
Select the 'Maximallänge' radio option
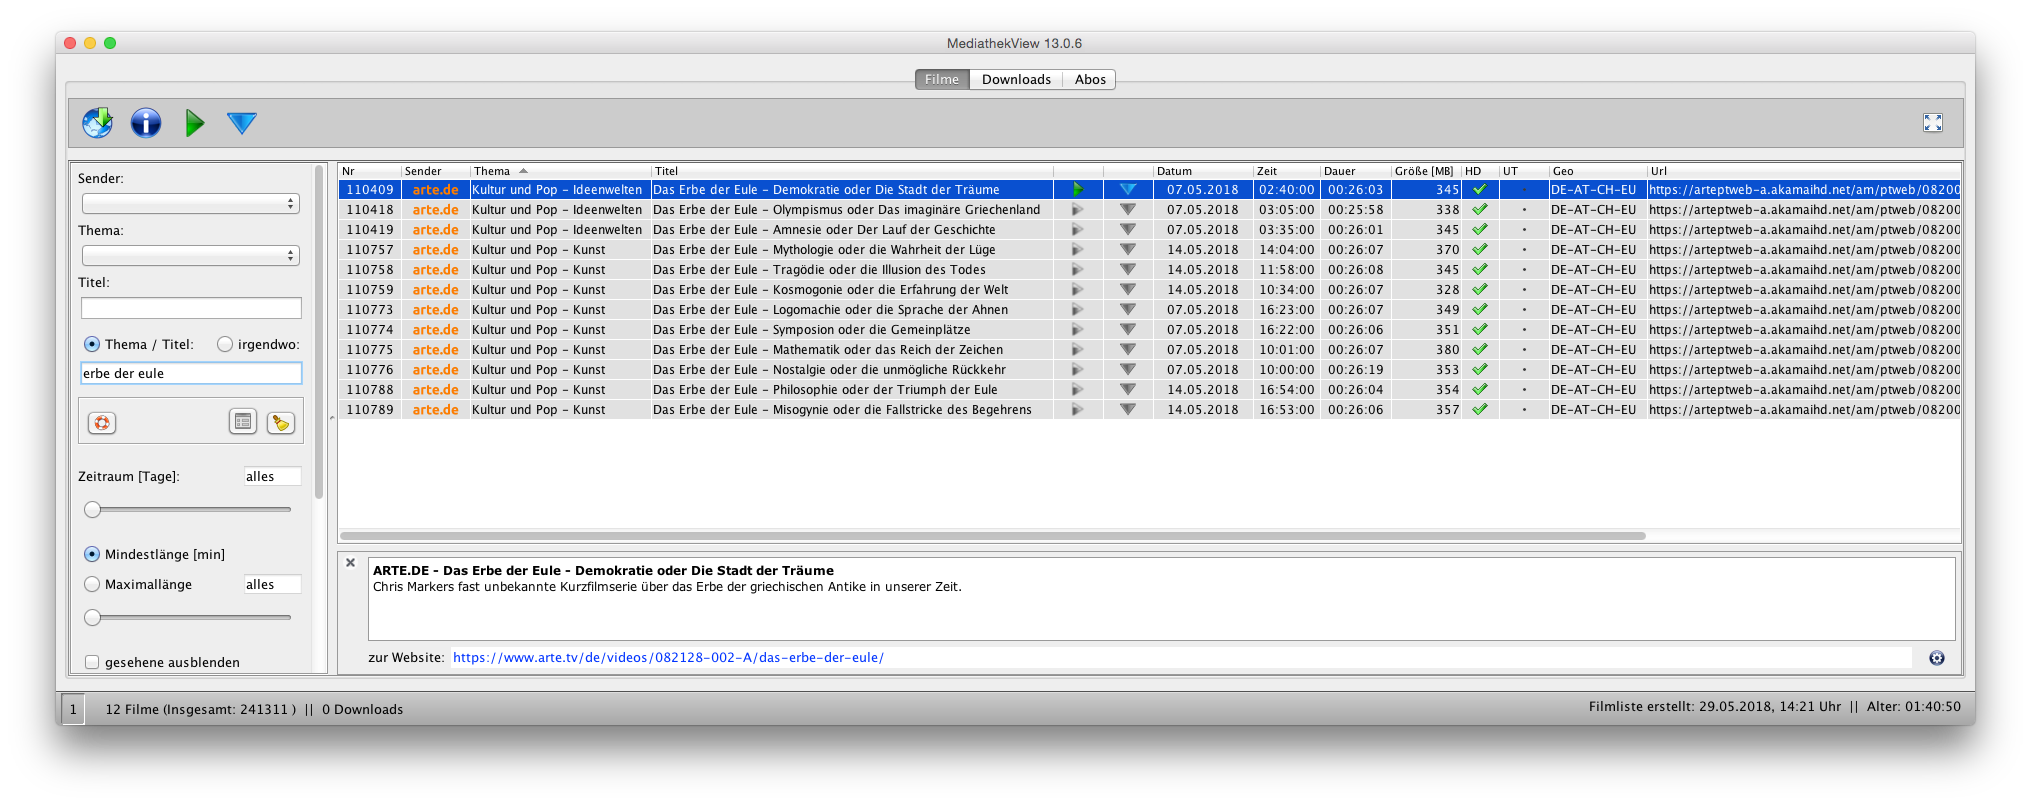click(92, 584)
